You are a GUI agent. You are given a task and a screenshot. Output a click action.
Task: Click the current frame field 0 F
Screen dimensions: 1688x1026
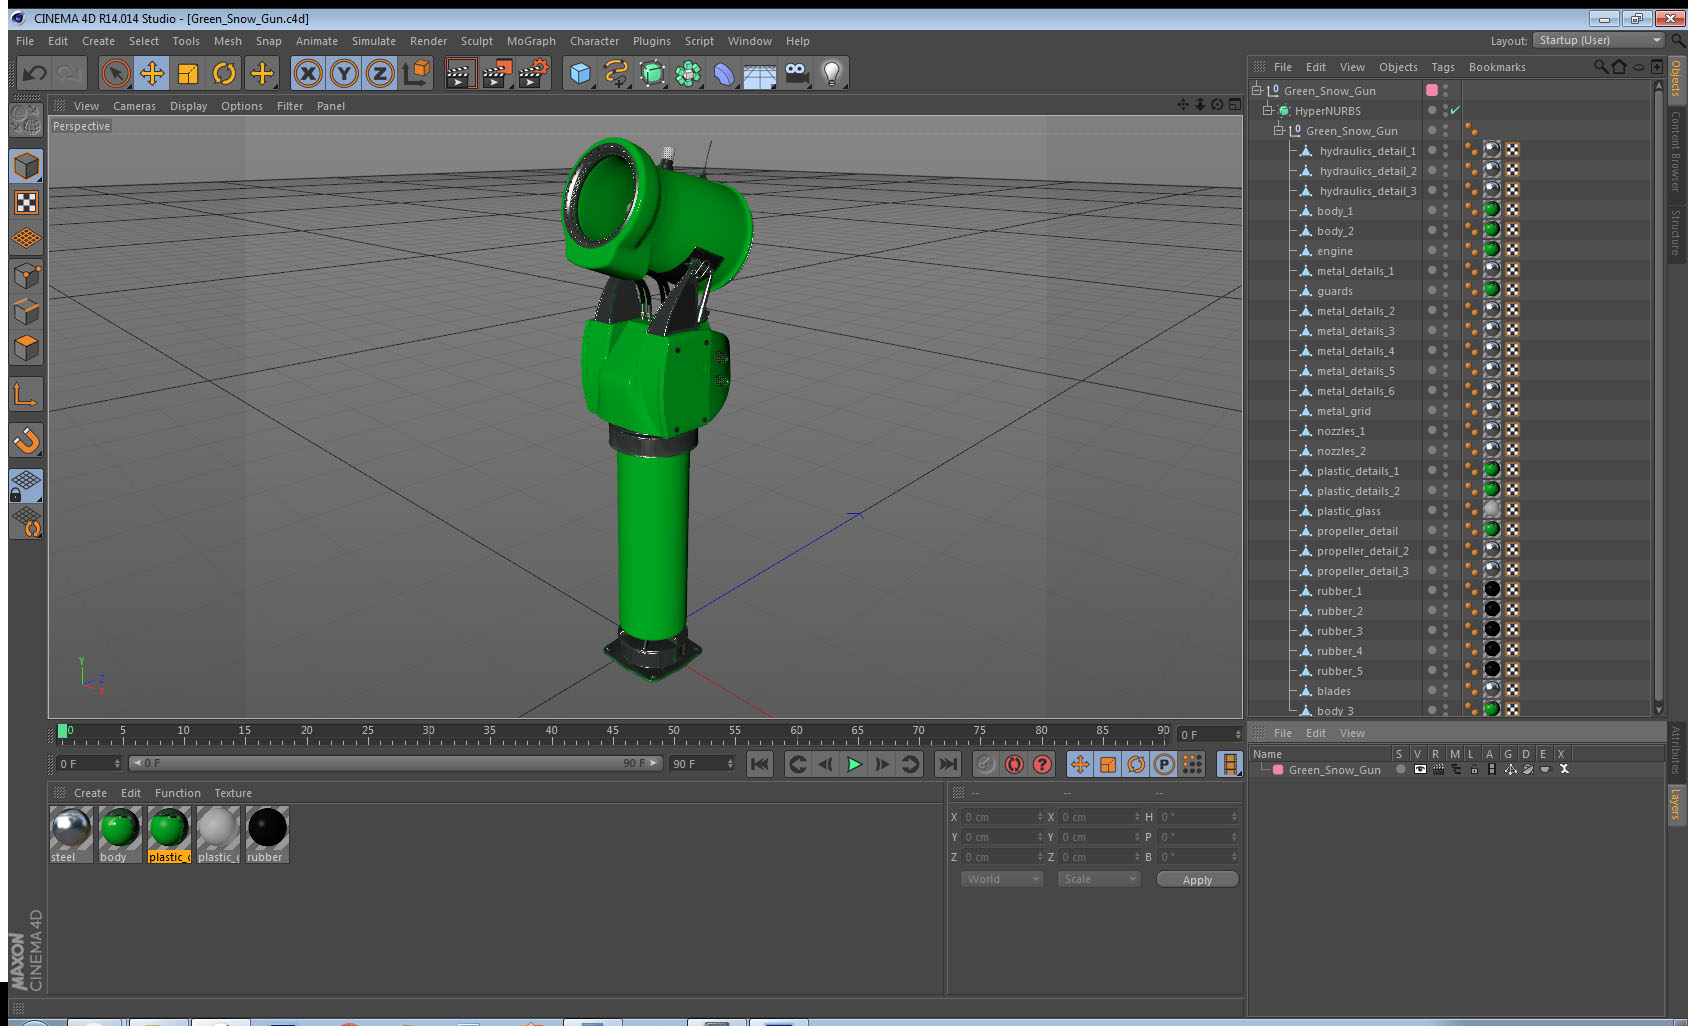pyautogui.click(x=88, y=763)
